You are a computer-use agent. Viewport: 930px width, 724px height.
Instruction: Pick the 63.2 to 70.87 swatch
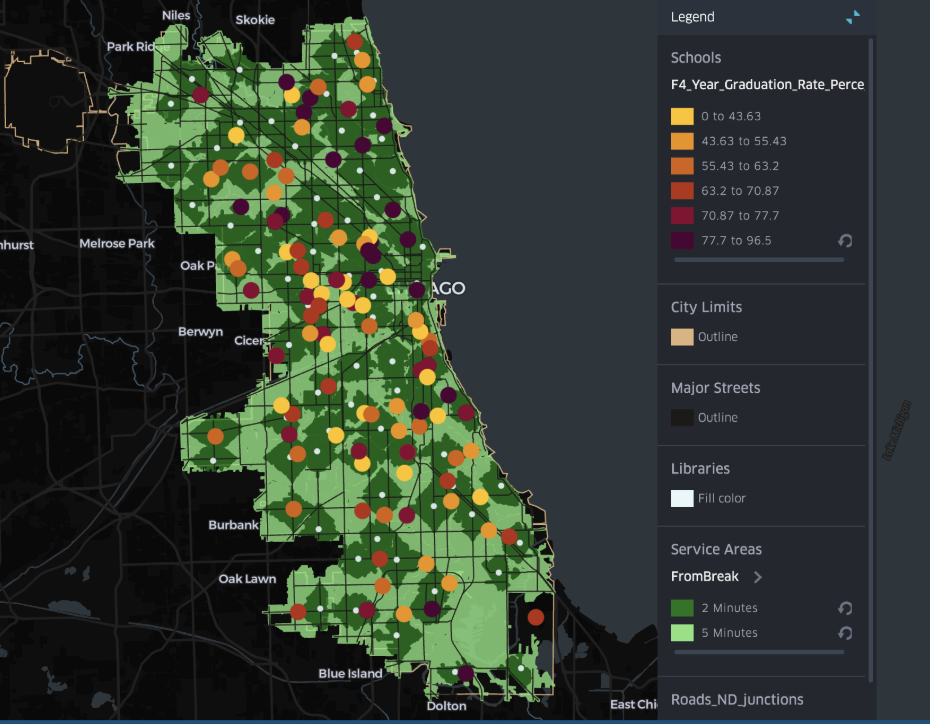pyautogui.click(x=682, y=191)
